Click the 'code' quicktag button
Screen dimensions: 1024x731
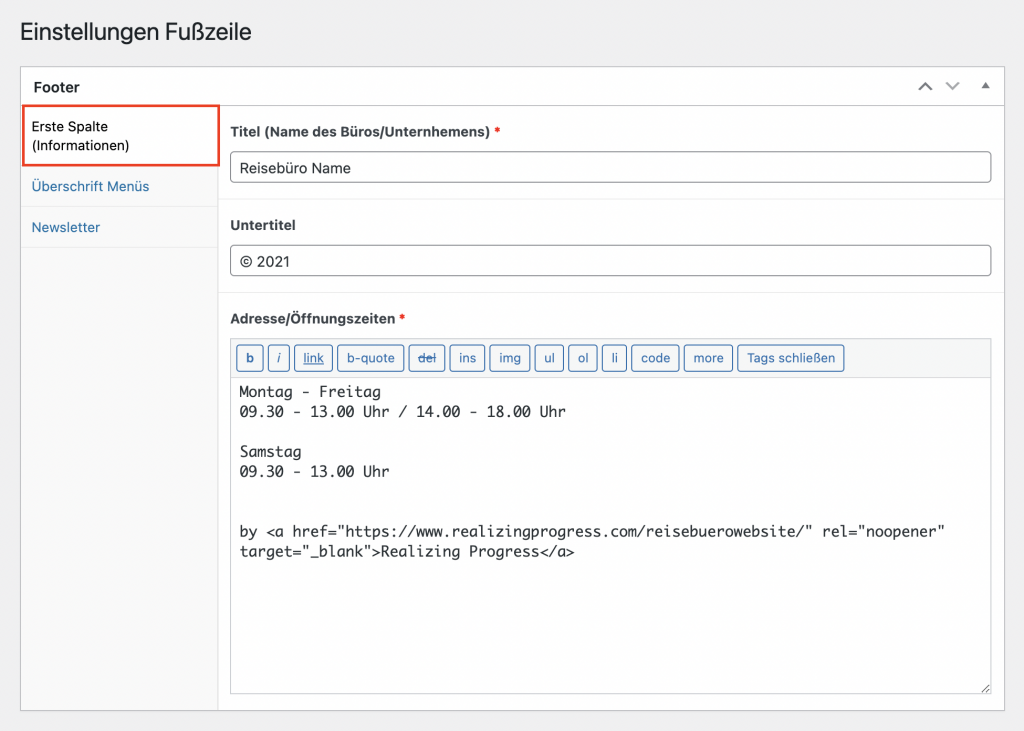(x=655, y=358)
